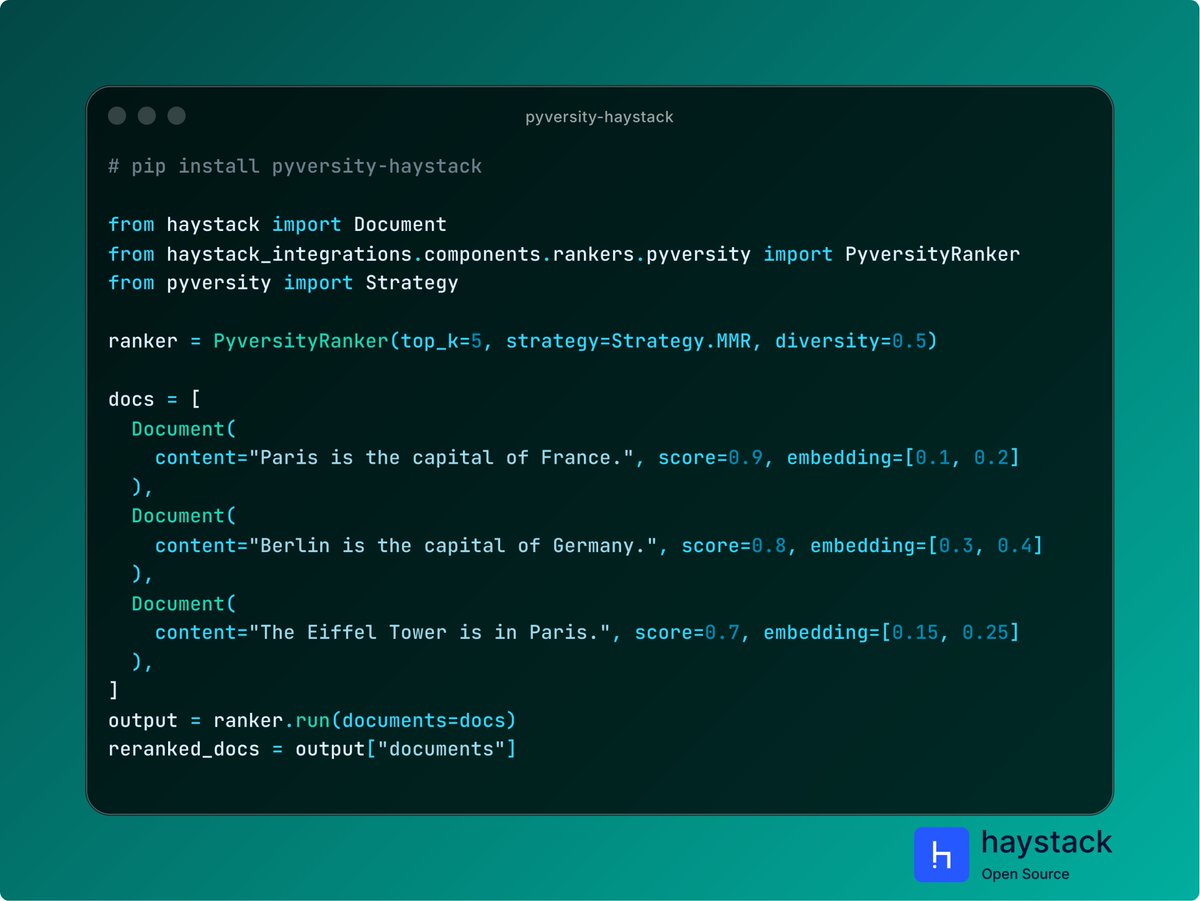The width and height of the screenshot is (1200, 901).
Task: Click the line 'from haystack import Document'
Action: pos(277,224)
